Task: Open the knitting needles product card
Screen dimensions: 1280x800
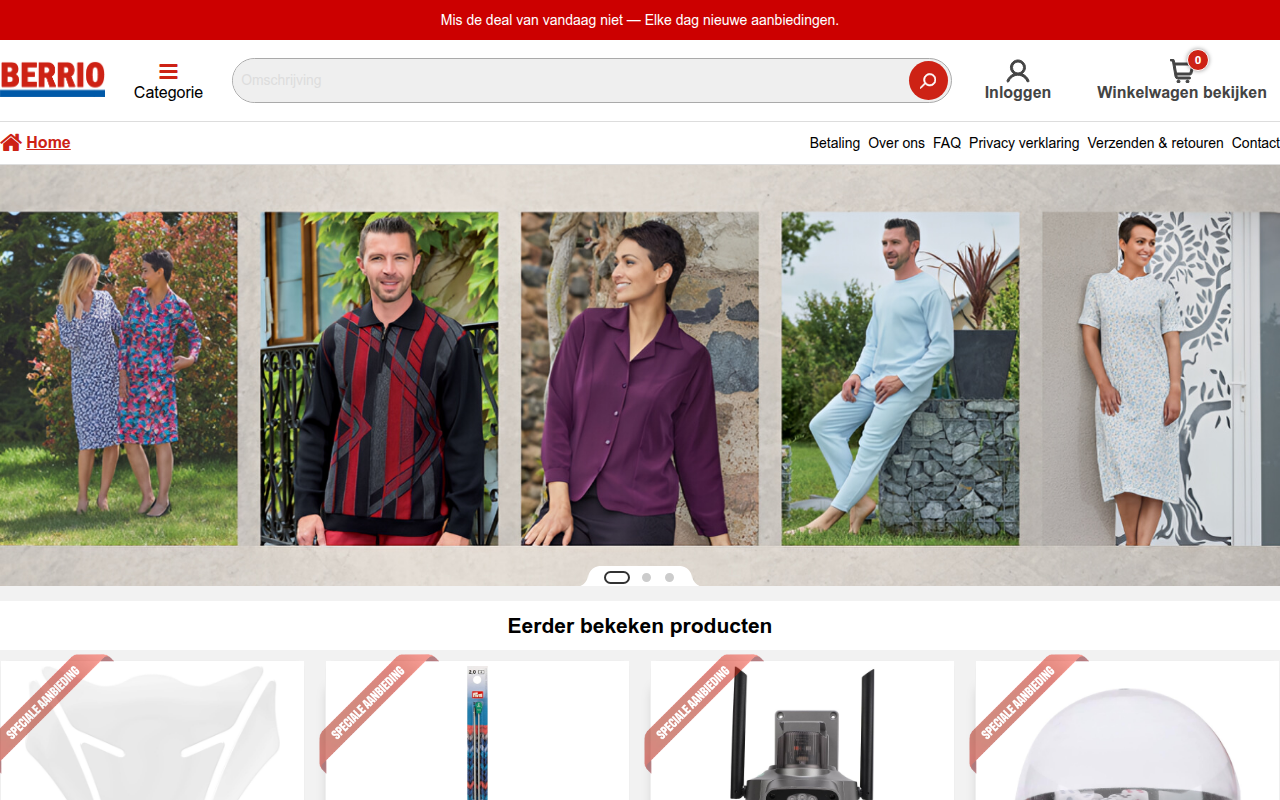Action: (477, 730)
